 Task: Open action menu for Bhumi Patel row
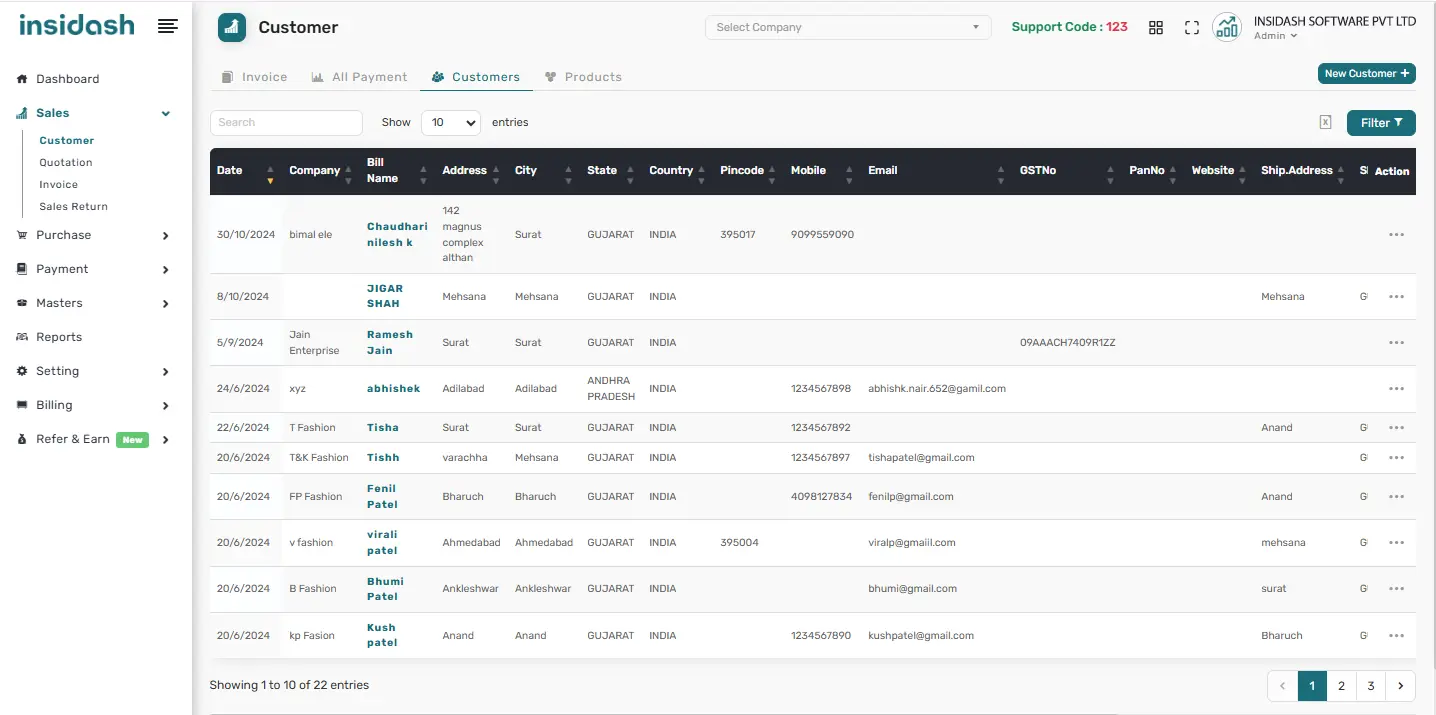[1397, 589]
